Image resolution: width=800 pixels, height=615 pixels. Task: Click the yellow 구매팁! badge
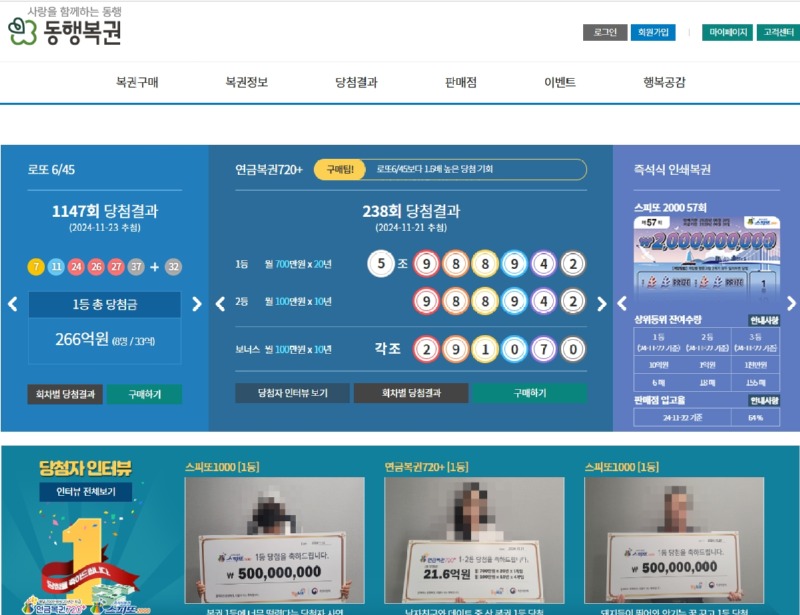(x=340, y=169)
